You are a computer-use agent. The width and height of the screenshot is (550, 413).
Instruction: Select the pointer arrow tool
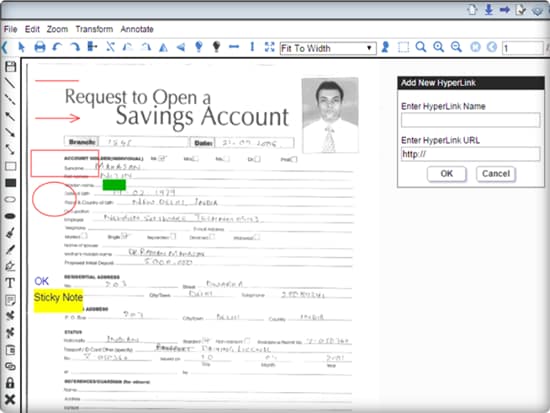pos(22,47)
